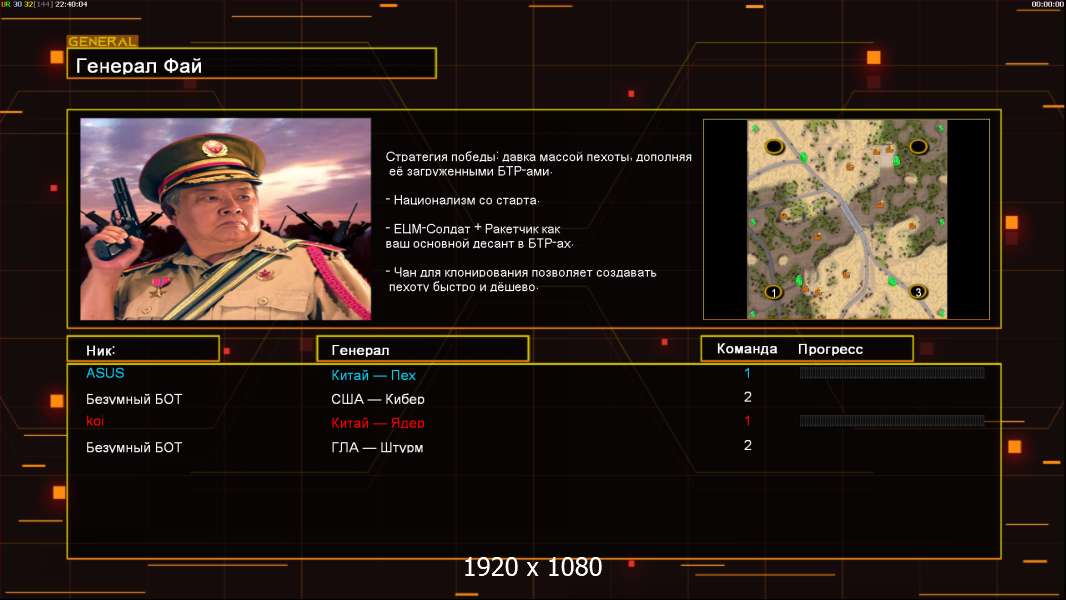Click the battlefield minimap preview
1066x600 pixels.
846,219
